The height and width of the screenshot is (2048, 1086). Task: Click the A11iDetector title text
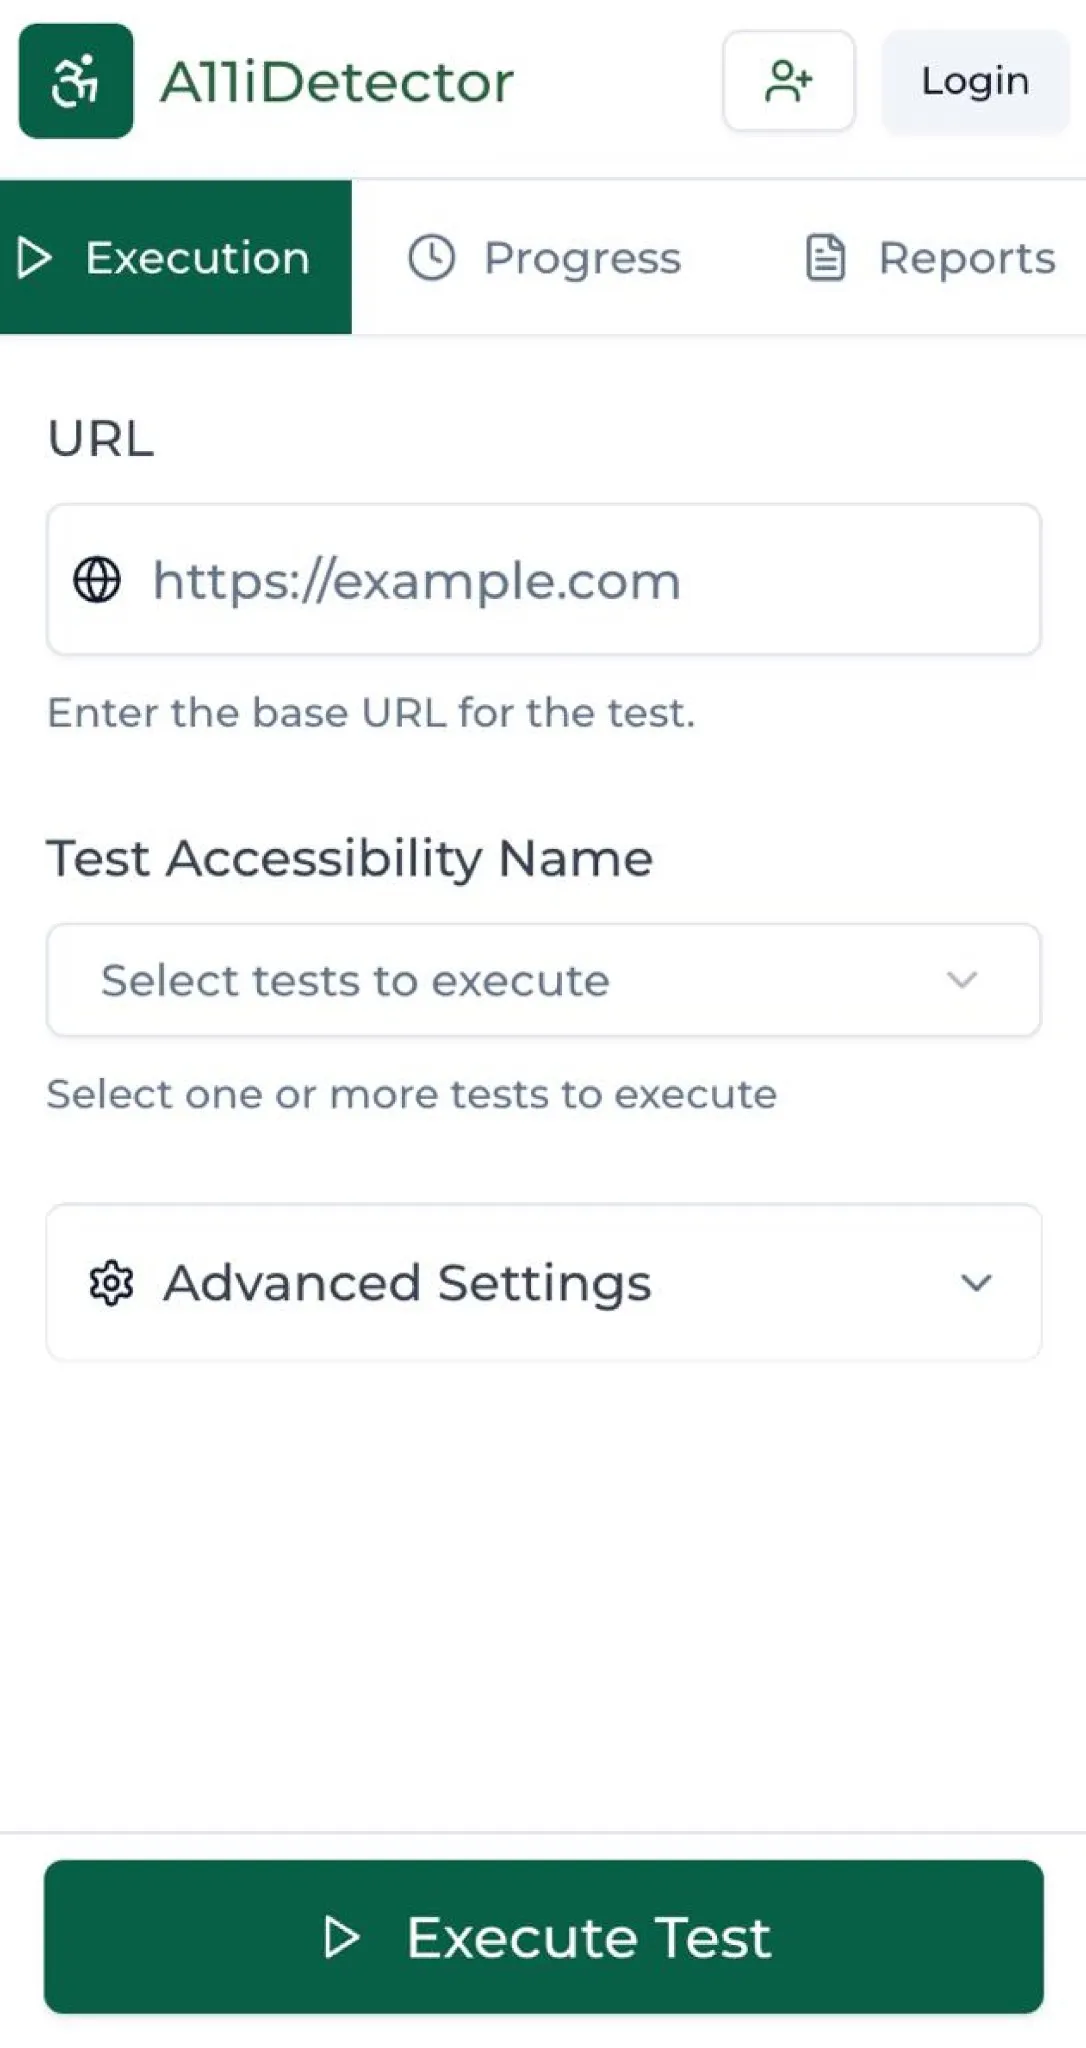click(337, 82)
